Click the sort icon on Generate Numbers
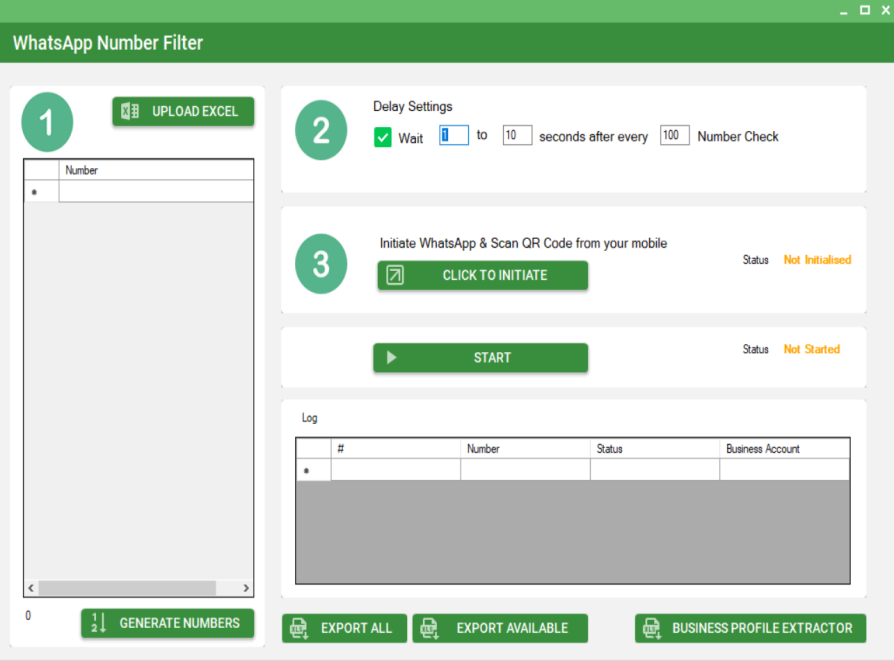This screenshot has width=894, height=661. 99,623
